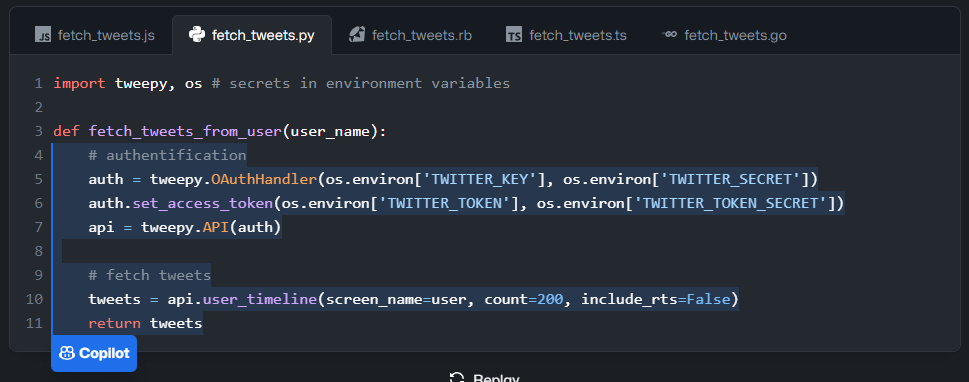Click the Copilot logo icon in badge
The width and height of the screenshot is (969, 382).
(x=67, y=354)
